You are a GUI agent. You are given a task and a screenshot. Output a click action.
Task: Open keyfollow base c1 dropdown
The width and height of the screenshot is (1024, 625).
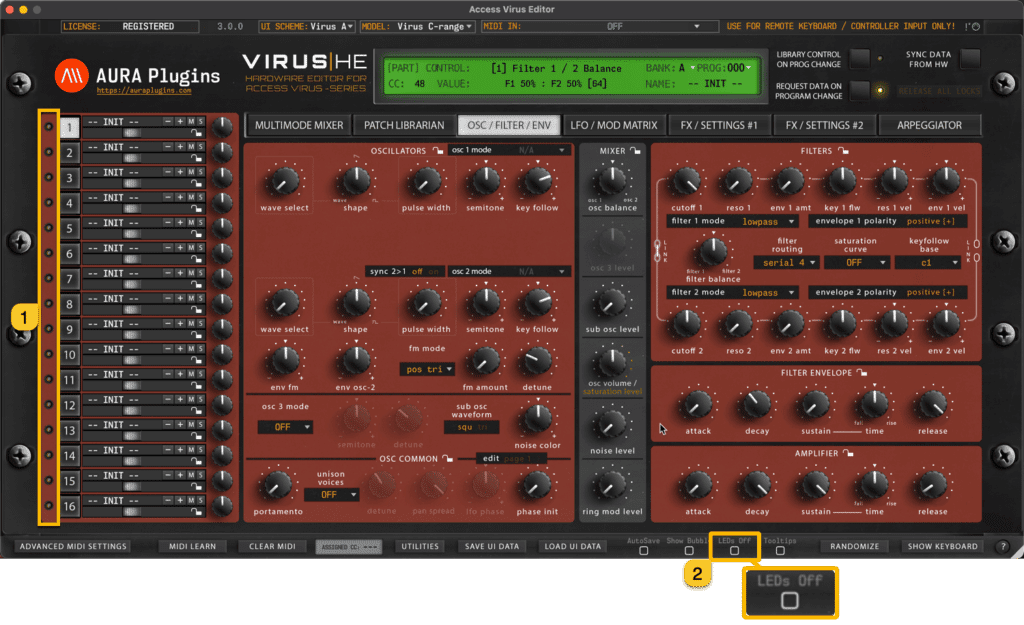927,263
